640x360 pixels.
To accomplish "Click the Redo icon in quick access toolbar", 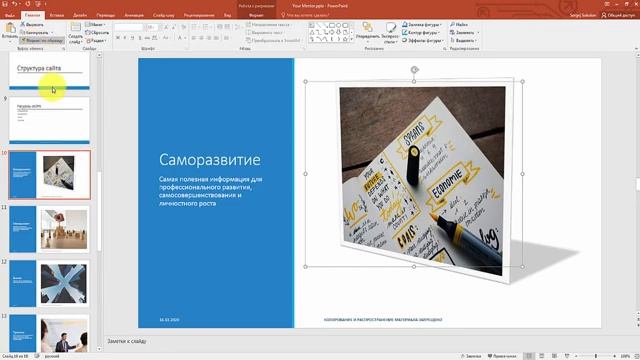I will pos(28,4).
